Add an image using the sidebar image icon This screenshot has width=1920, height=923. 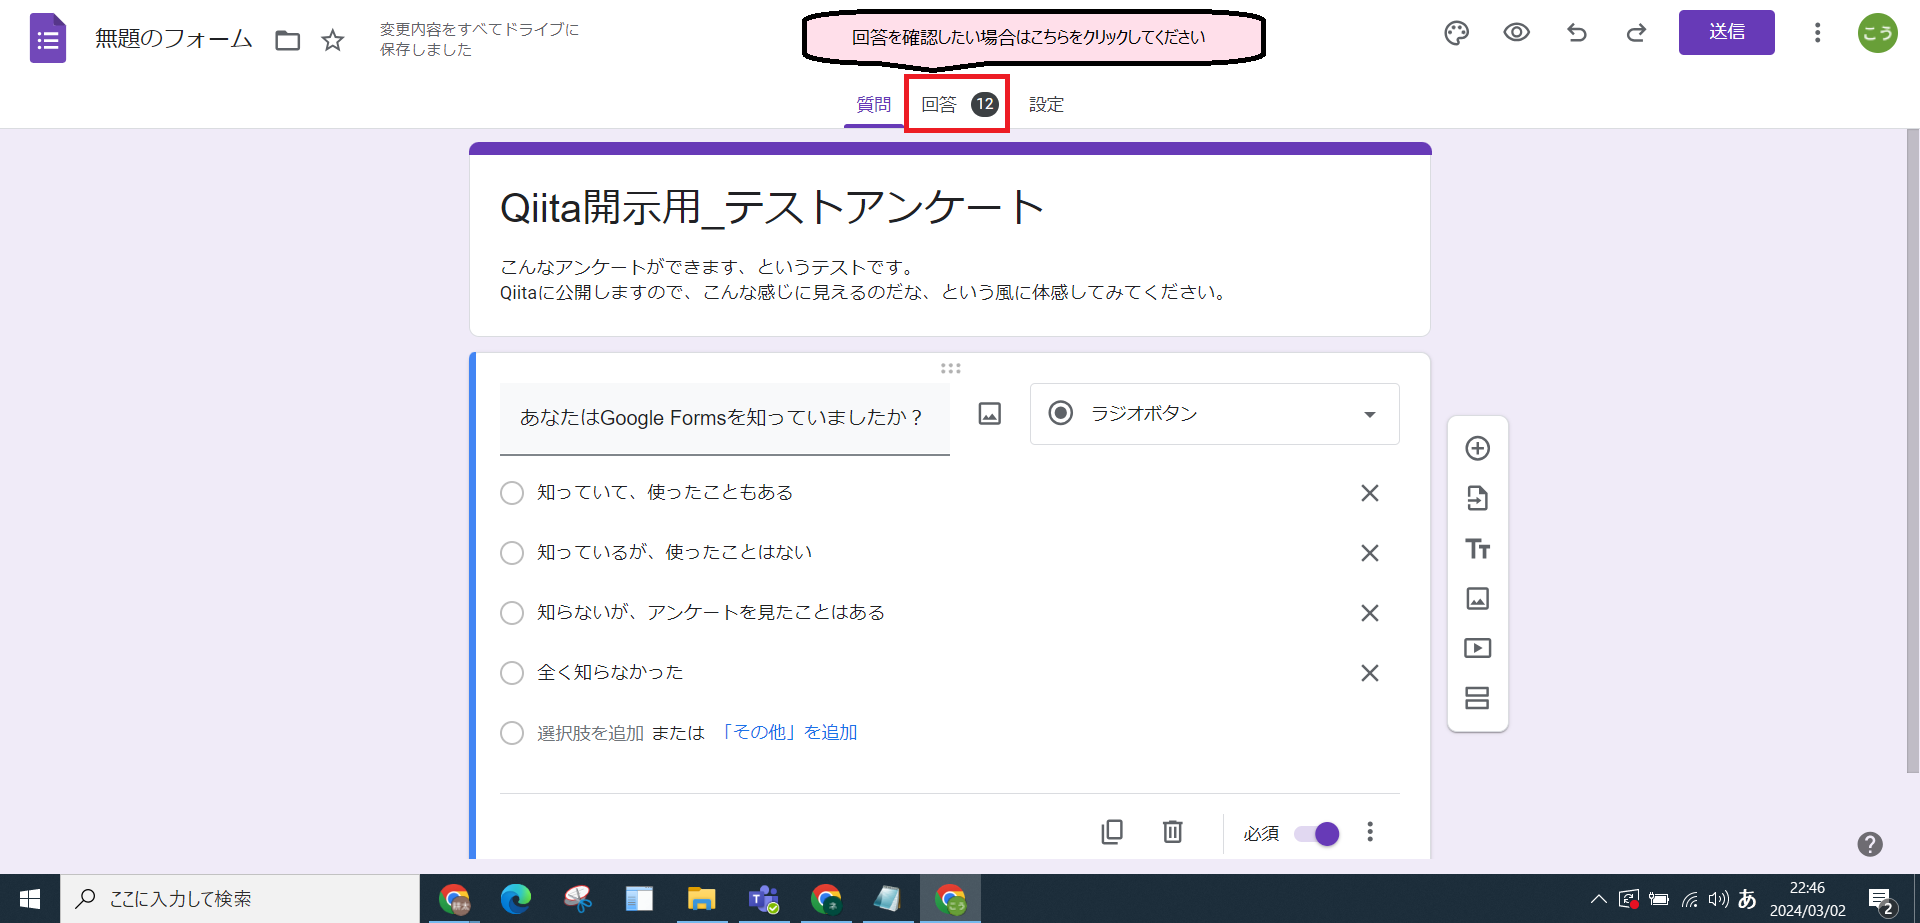[1477, 598]
